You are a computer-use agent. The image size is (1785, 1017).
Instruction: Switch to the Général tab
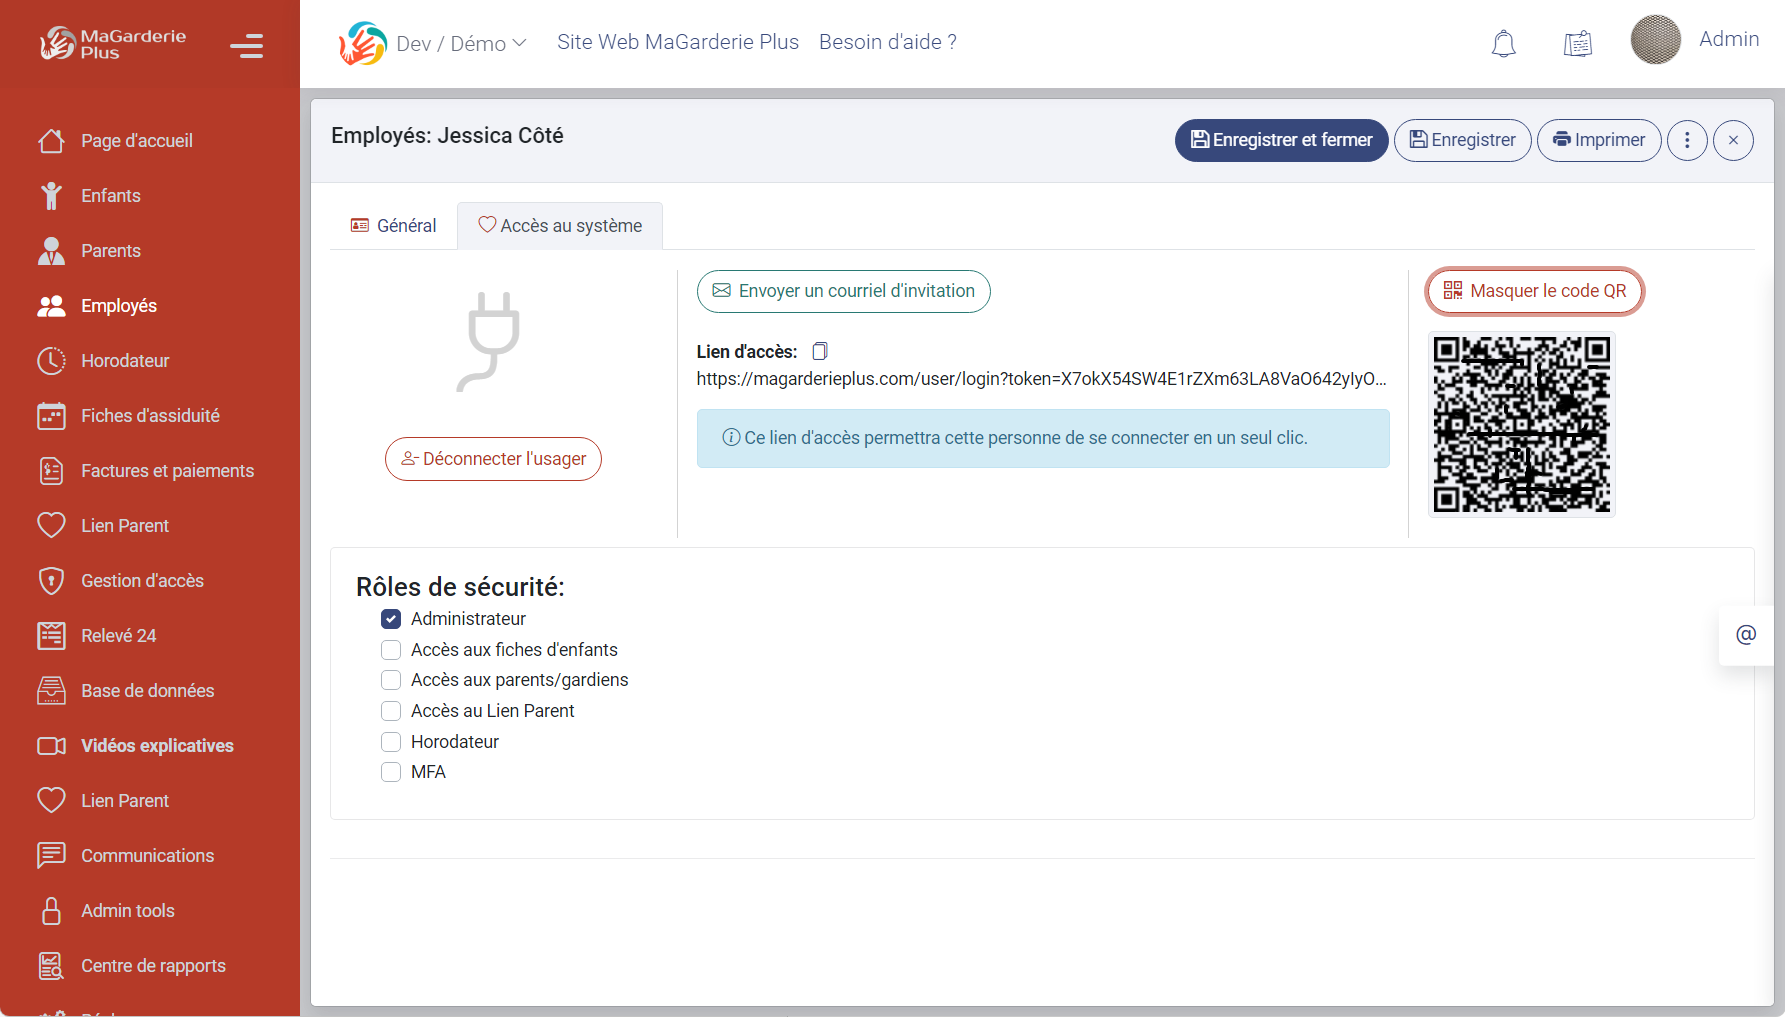pos(394,225)
